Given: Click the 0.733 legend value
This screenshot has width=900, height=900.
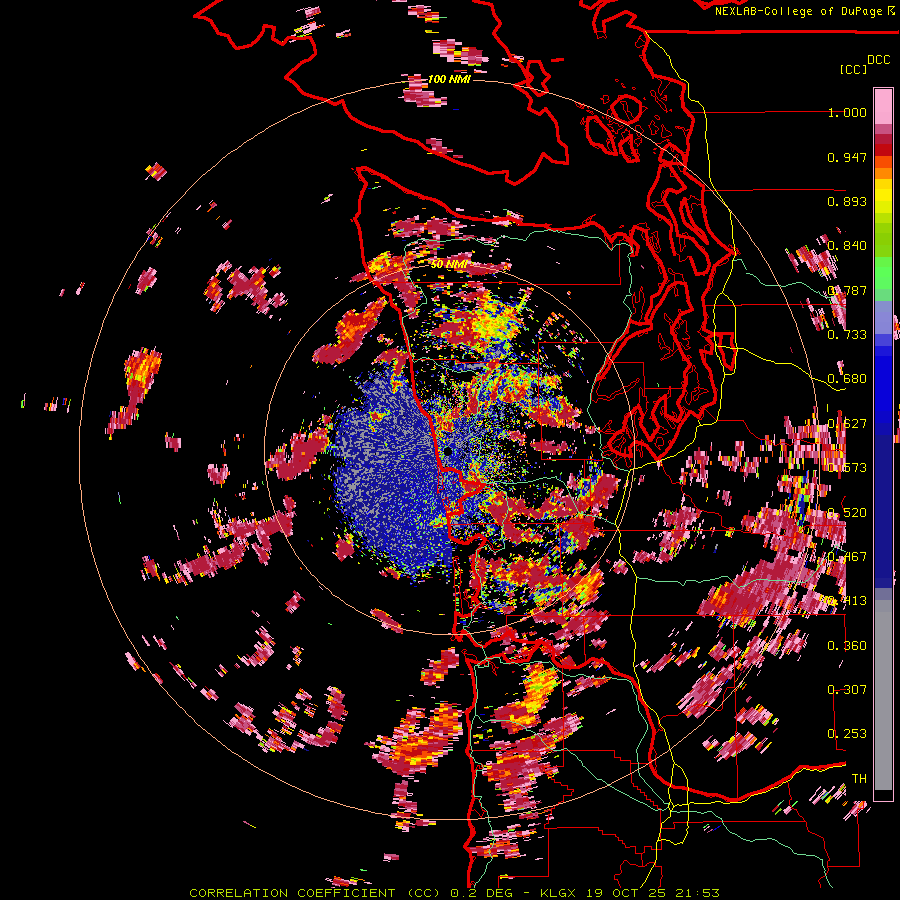Looking at the screenshot, I should click(x=847, y=335).
